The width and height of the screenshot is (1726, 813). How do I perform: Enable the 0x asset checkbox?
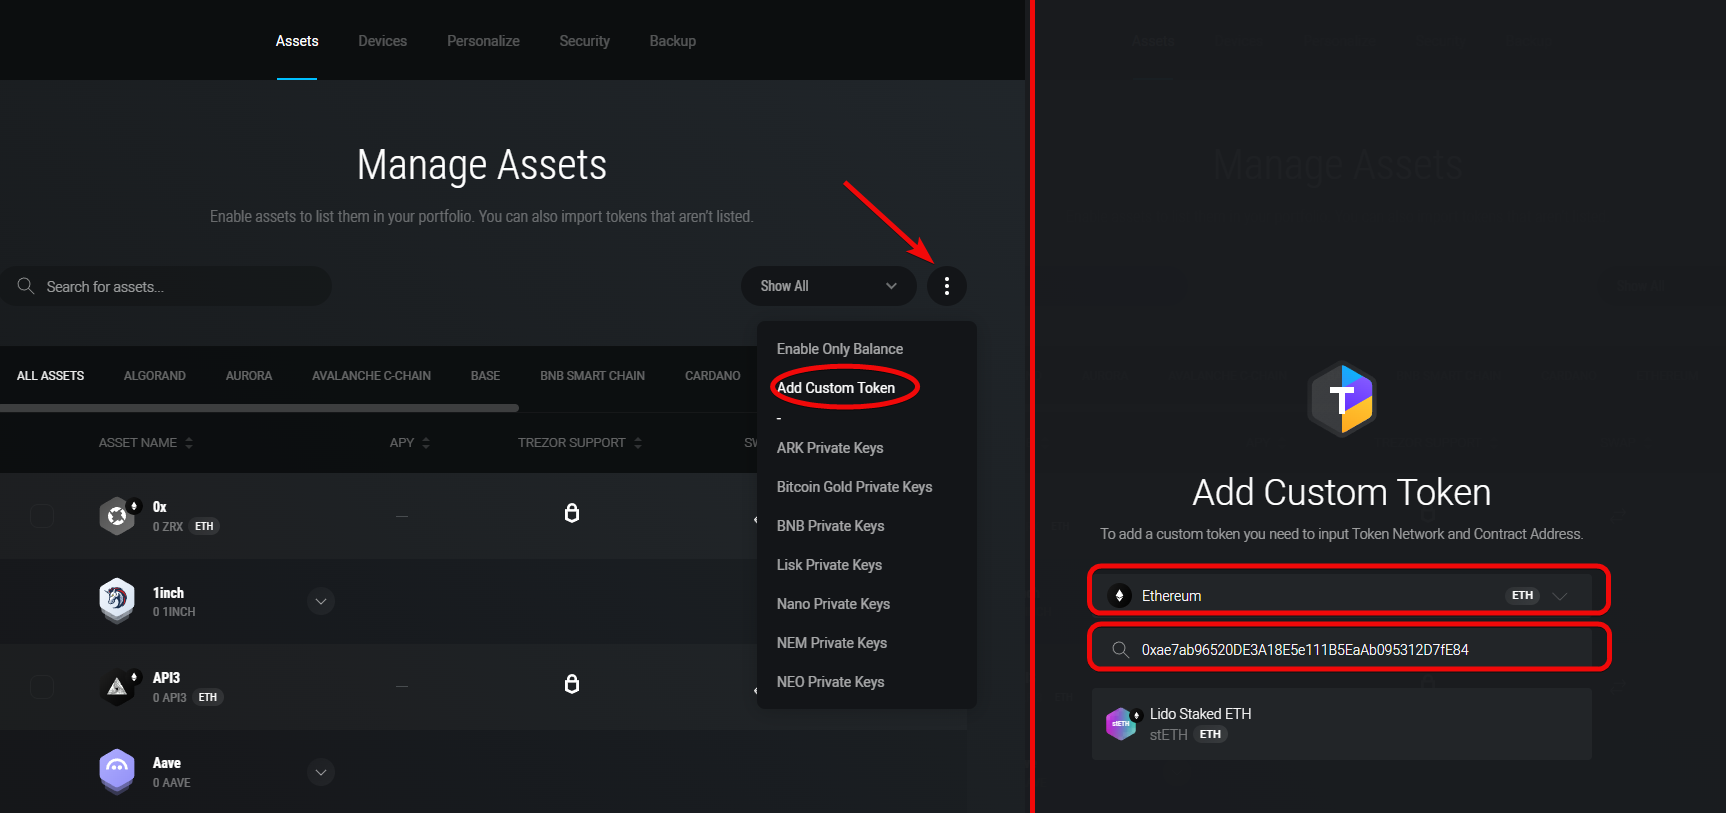point(42,516)
